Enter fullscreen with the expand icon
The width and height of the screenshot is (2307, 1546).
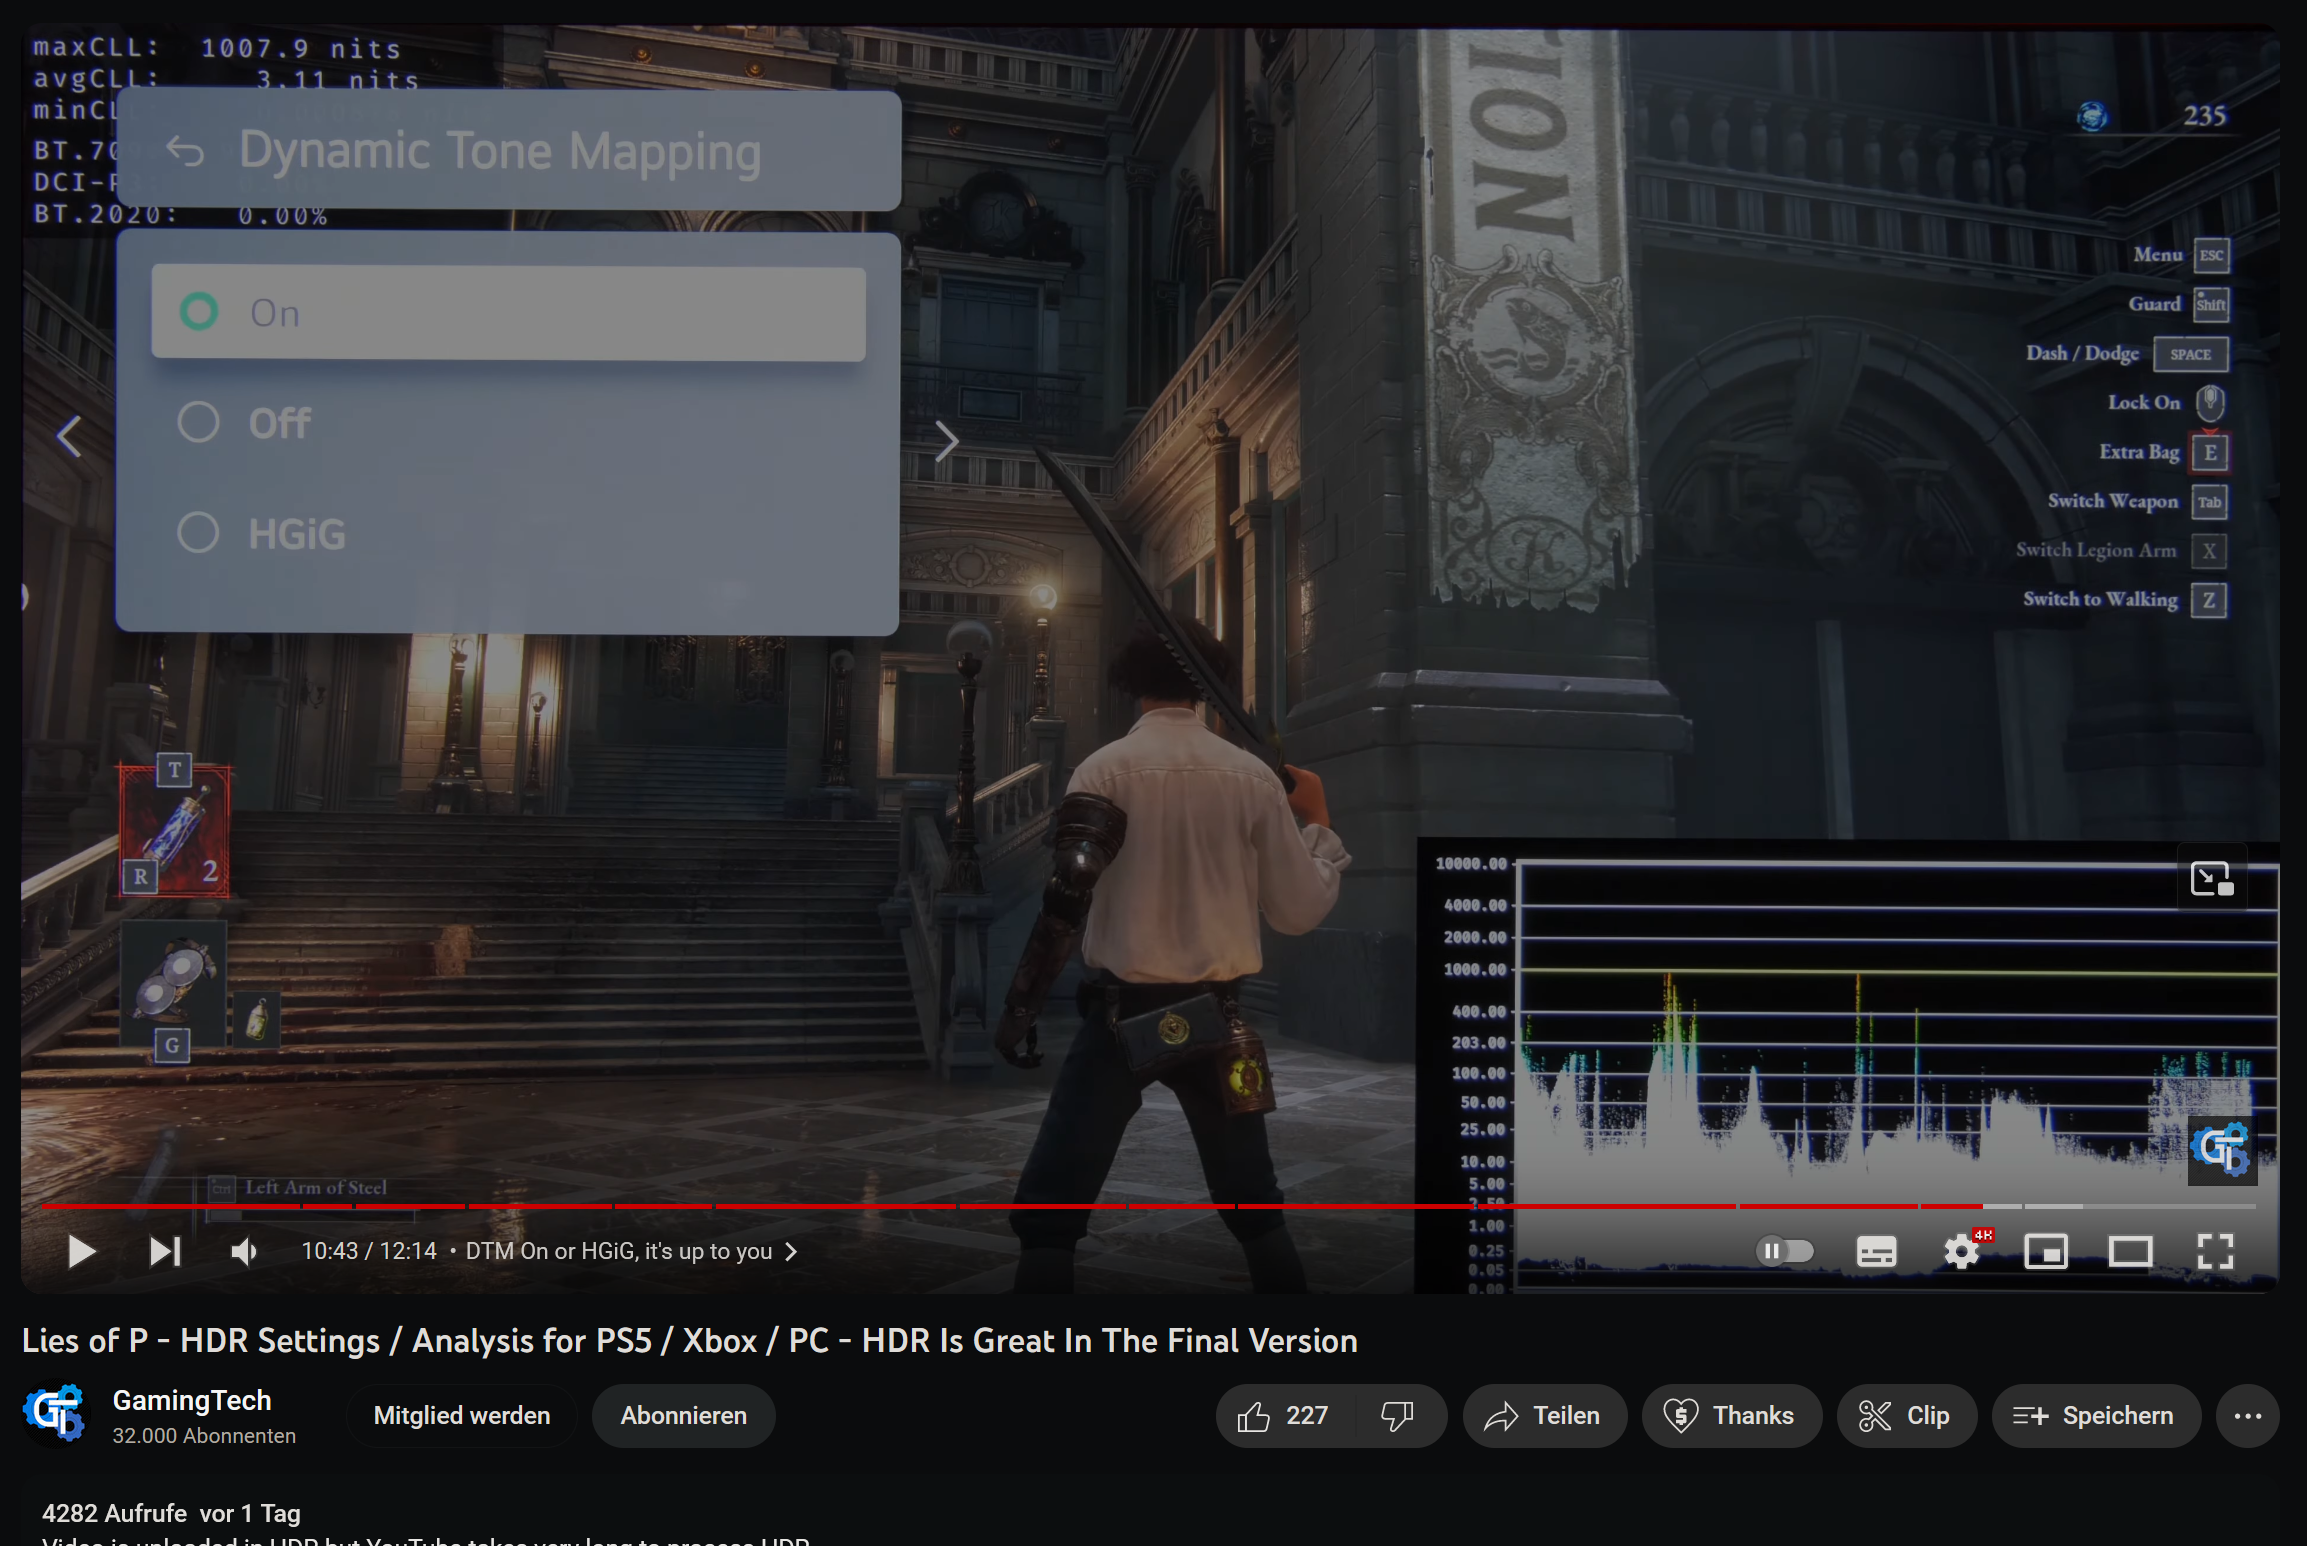[2216, 1251]
